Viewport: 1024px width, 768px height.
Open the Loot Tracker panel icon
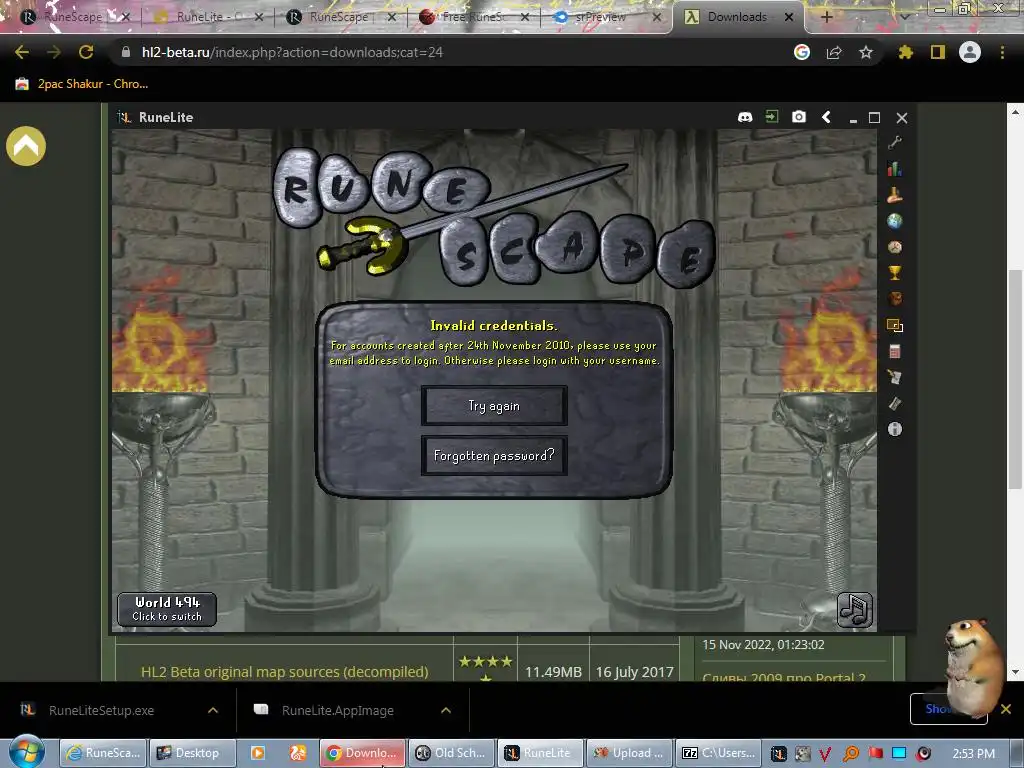[x=895, y=299]
